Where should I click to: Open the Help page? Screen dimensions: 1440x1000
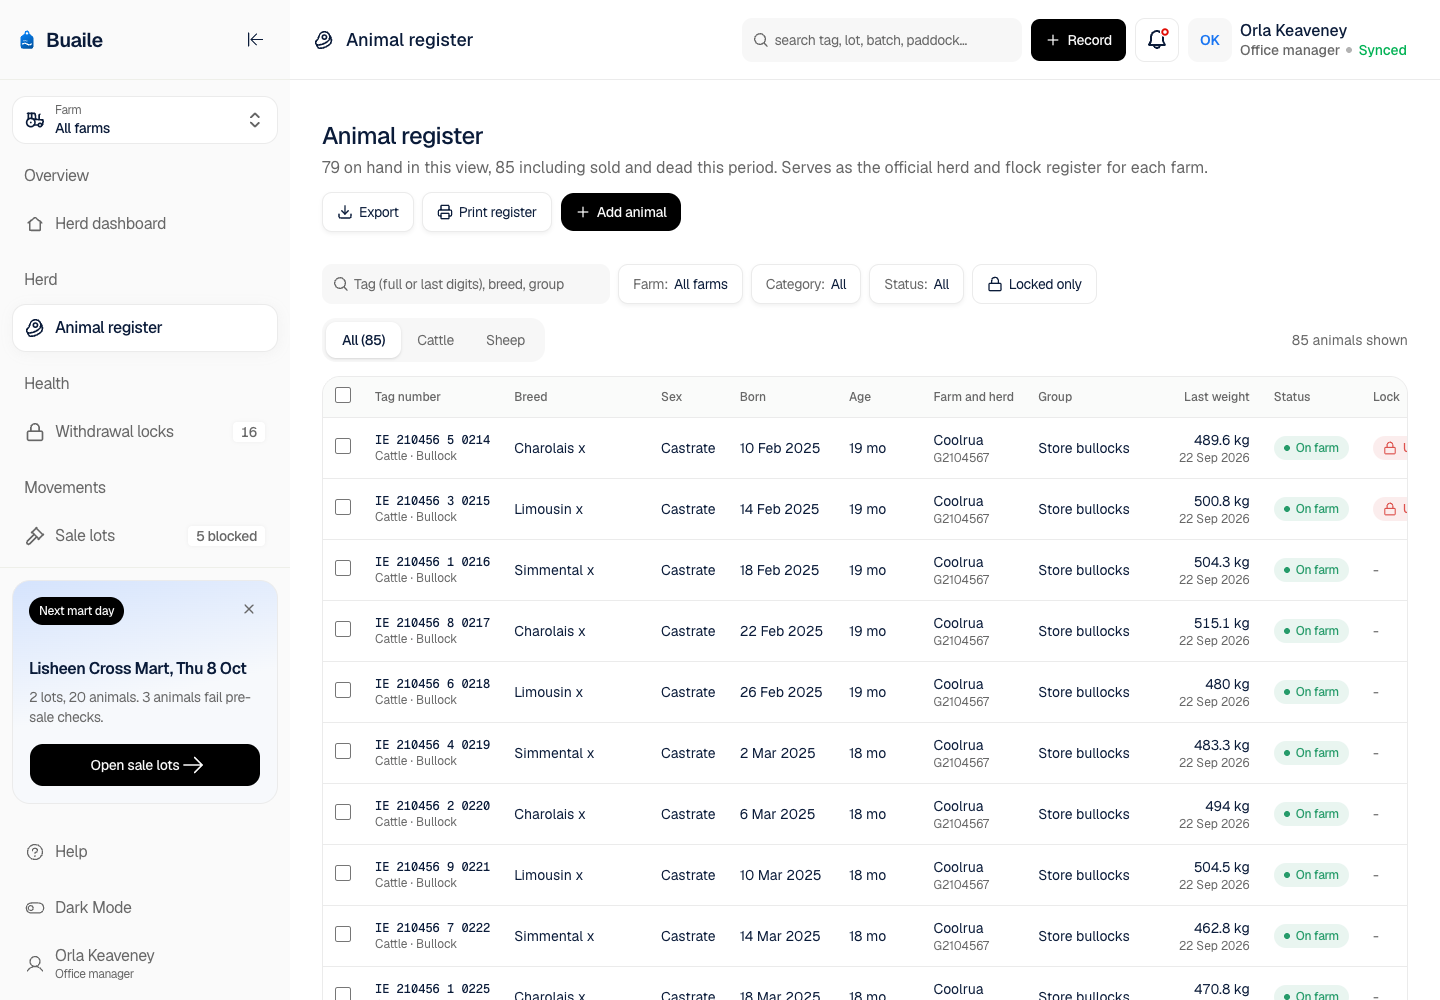(x=145, y=852)
